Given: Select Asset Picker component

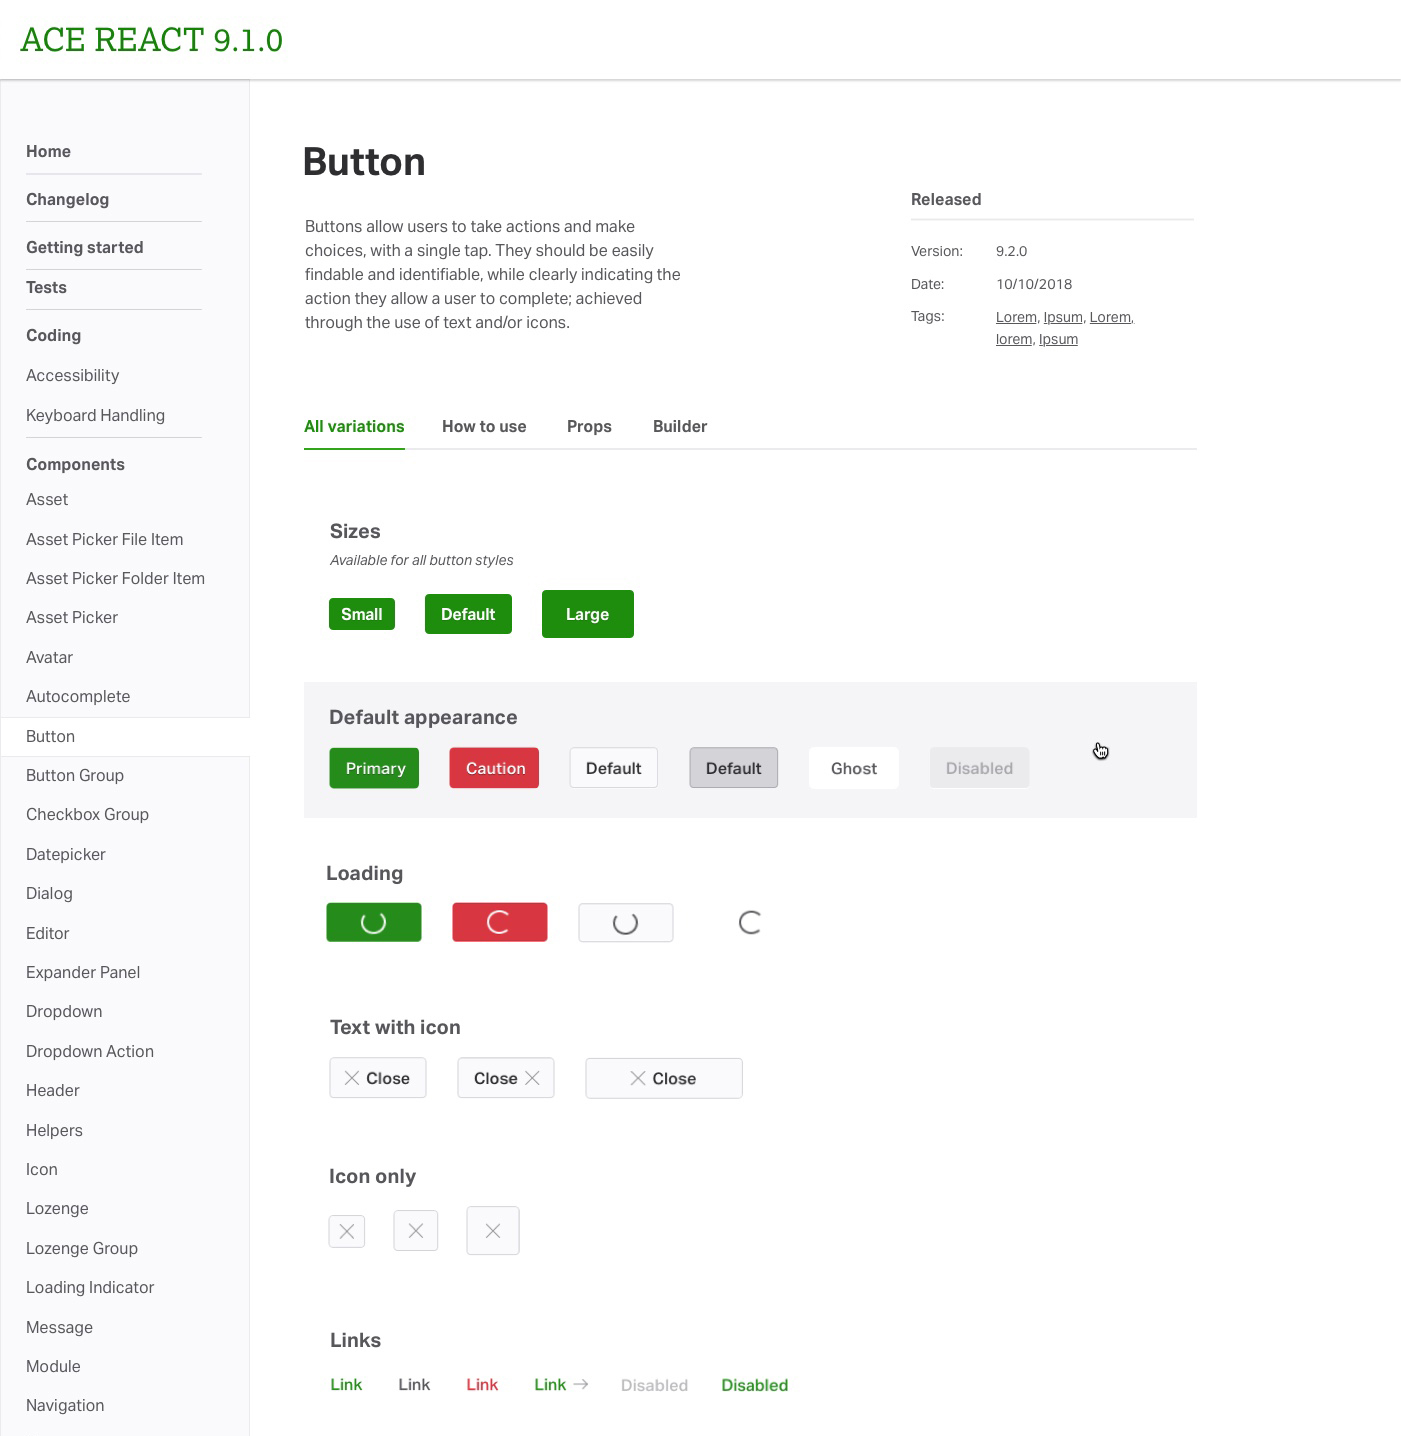Looking at the screenshot, I should click(72, 617).
